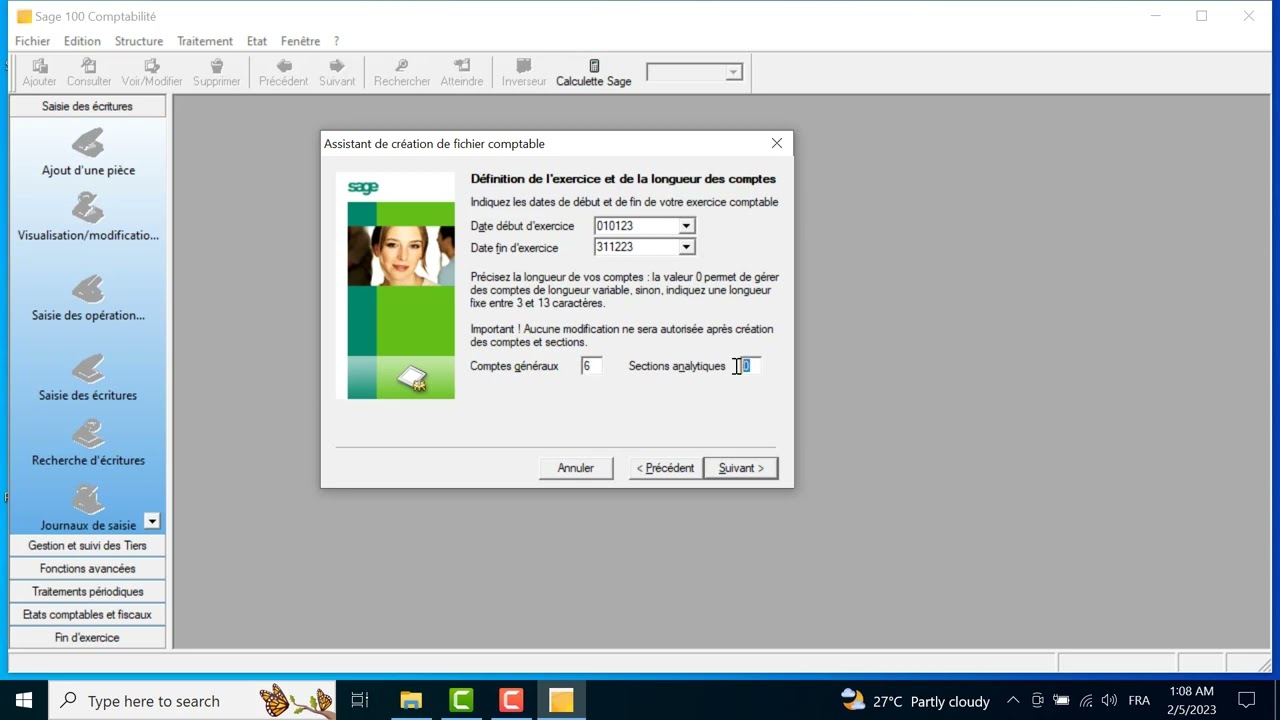The width and height of the screenshot is (1280, 720).
Task: Open the Structure menu
Action: pyautogui.click(x=139, y=41)
